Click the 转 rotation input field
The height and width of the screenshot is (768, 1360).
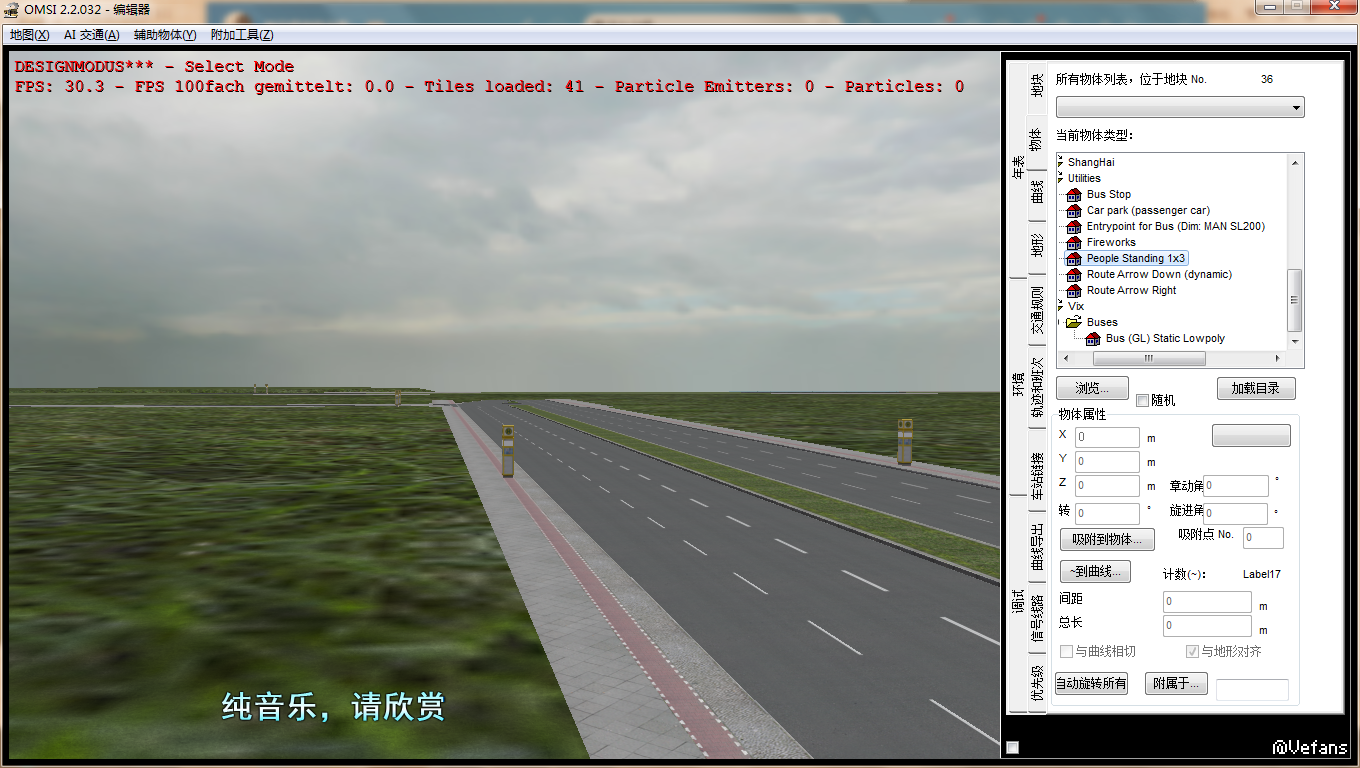[1107, 513]
